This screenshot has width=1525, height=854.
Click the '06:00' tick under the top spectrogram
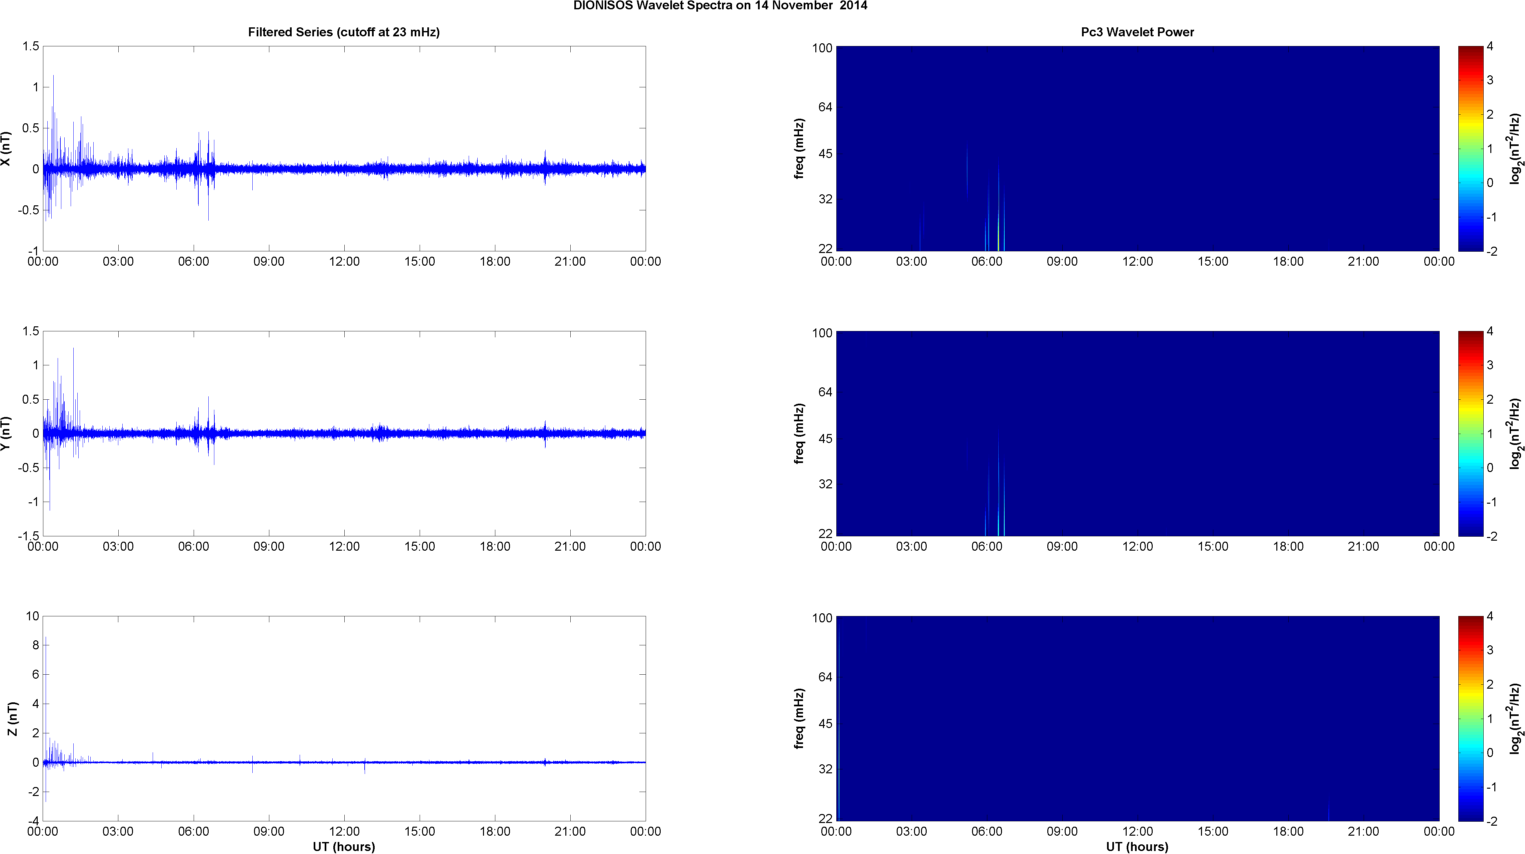987,262
